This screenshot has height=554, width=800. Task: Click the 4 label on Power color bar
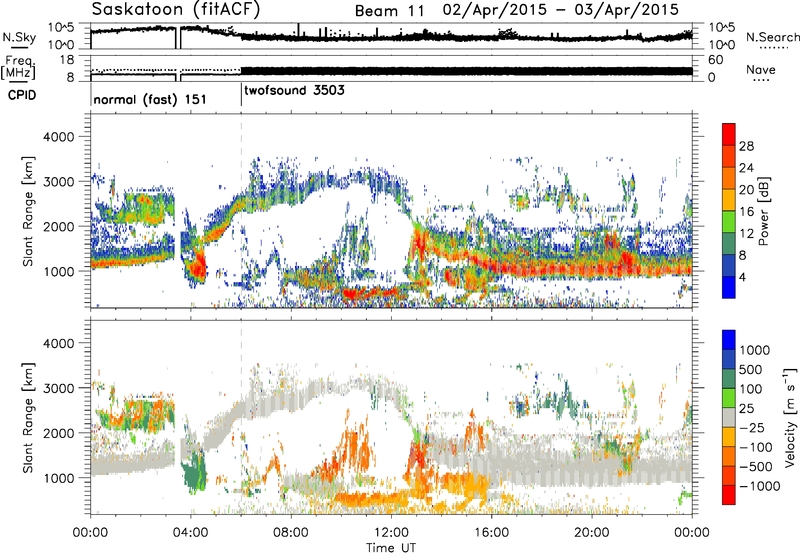click(743, 278)
